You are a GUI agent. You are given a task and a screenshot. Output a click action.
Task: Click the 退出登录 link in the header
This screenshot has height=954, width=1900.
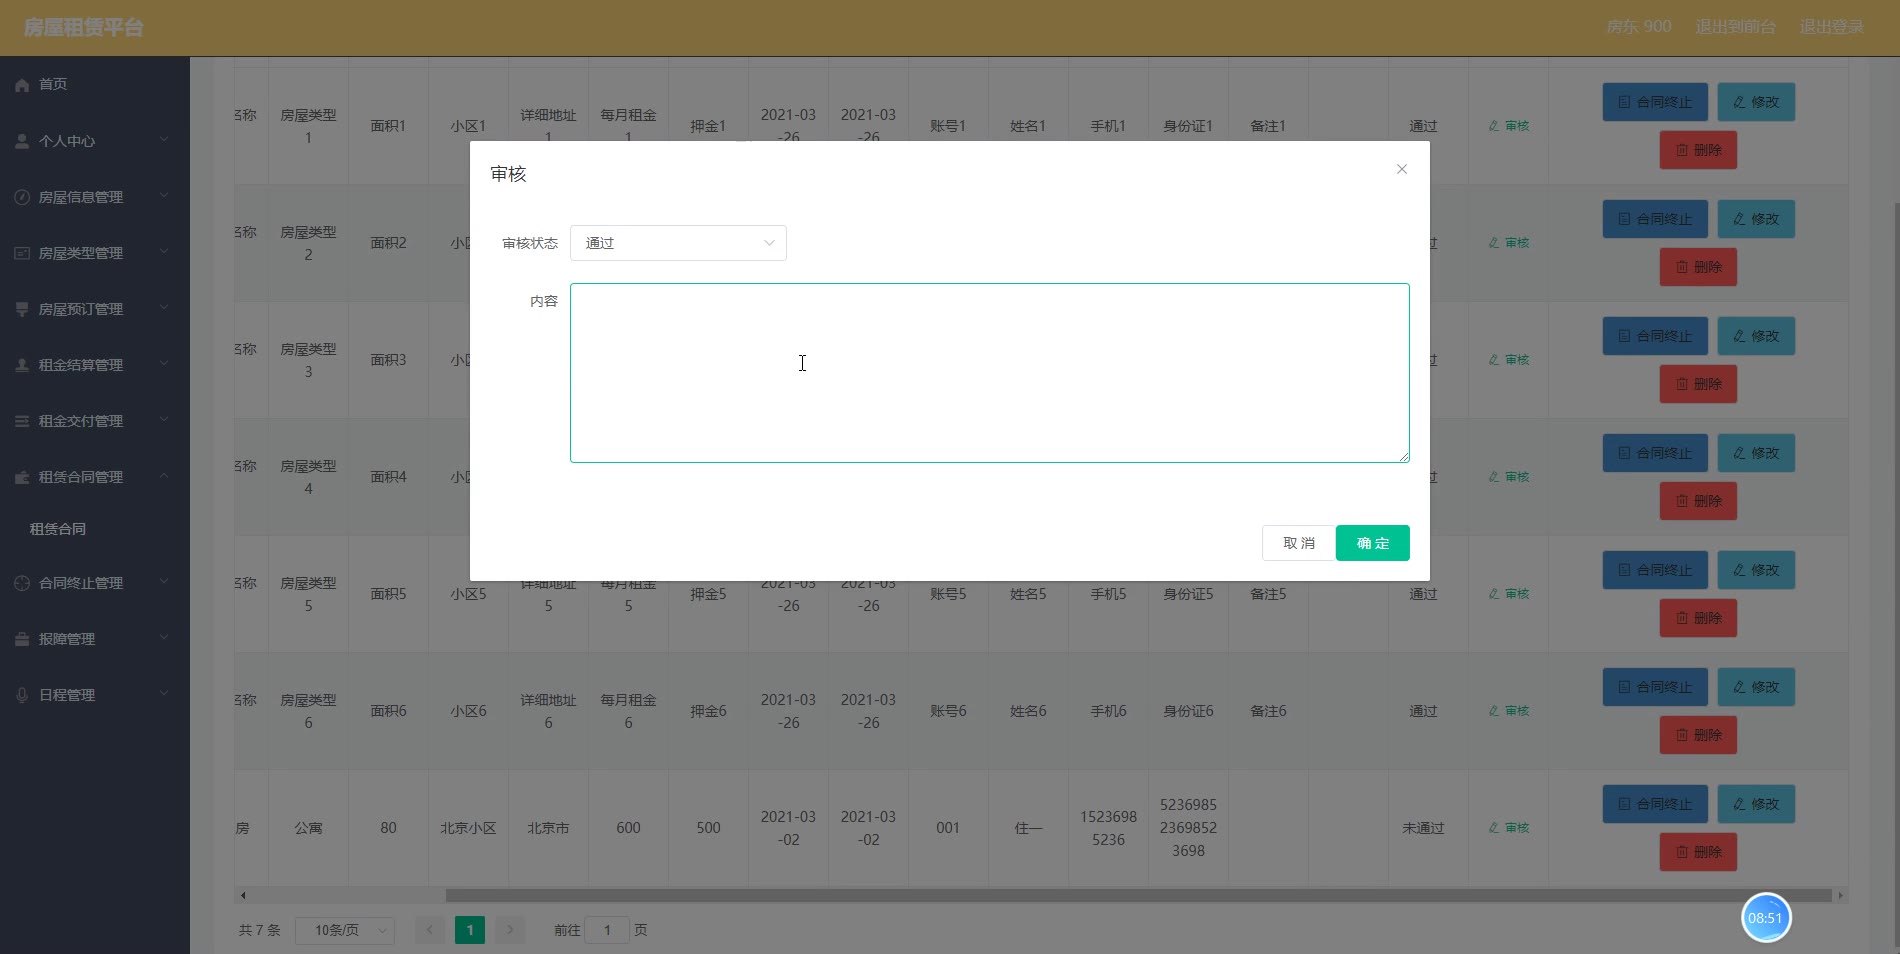[1831, 27]
